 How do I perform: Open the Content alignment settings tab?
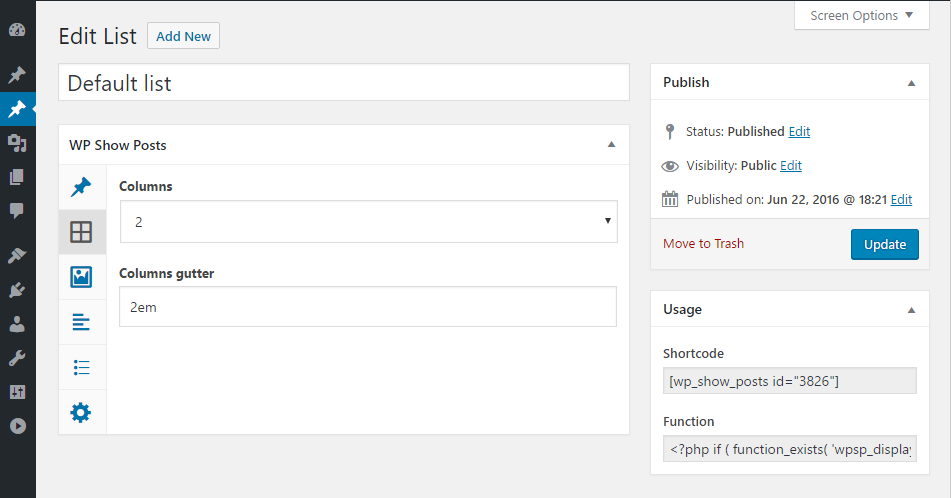(x=81, y=322)
